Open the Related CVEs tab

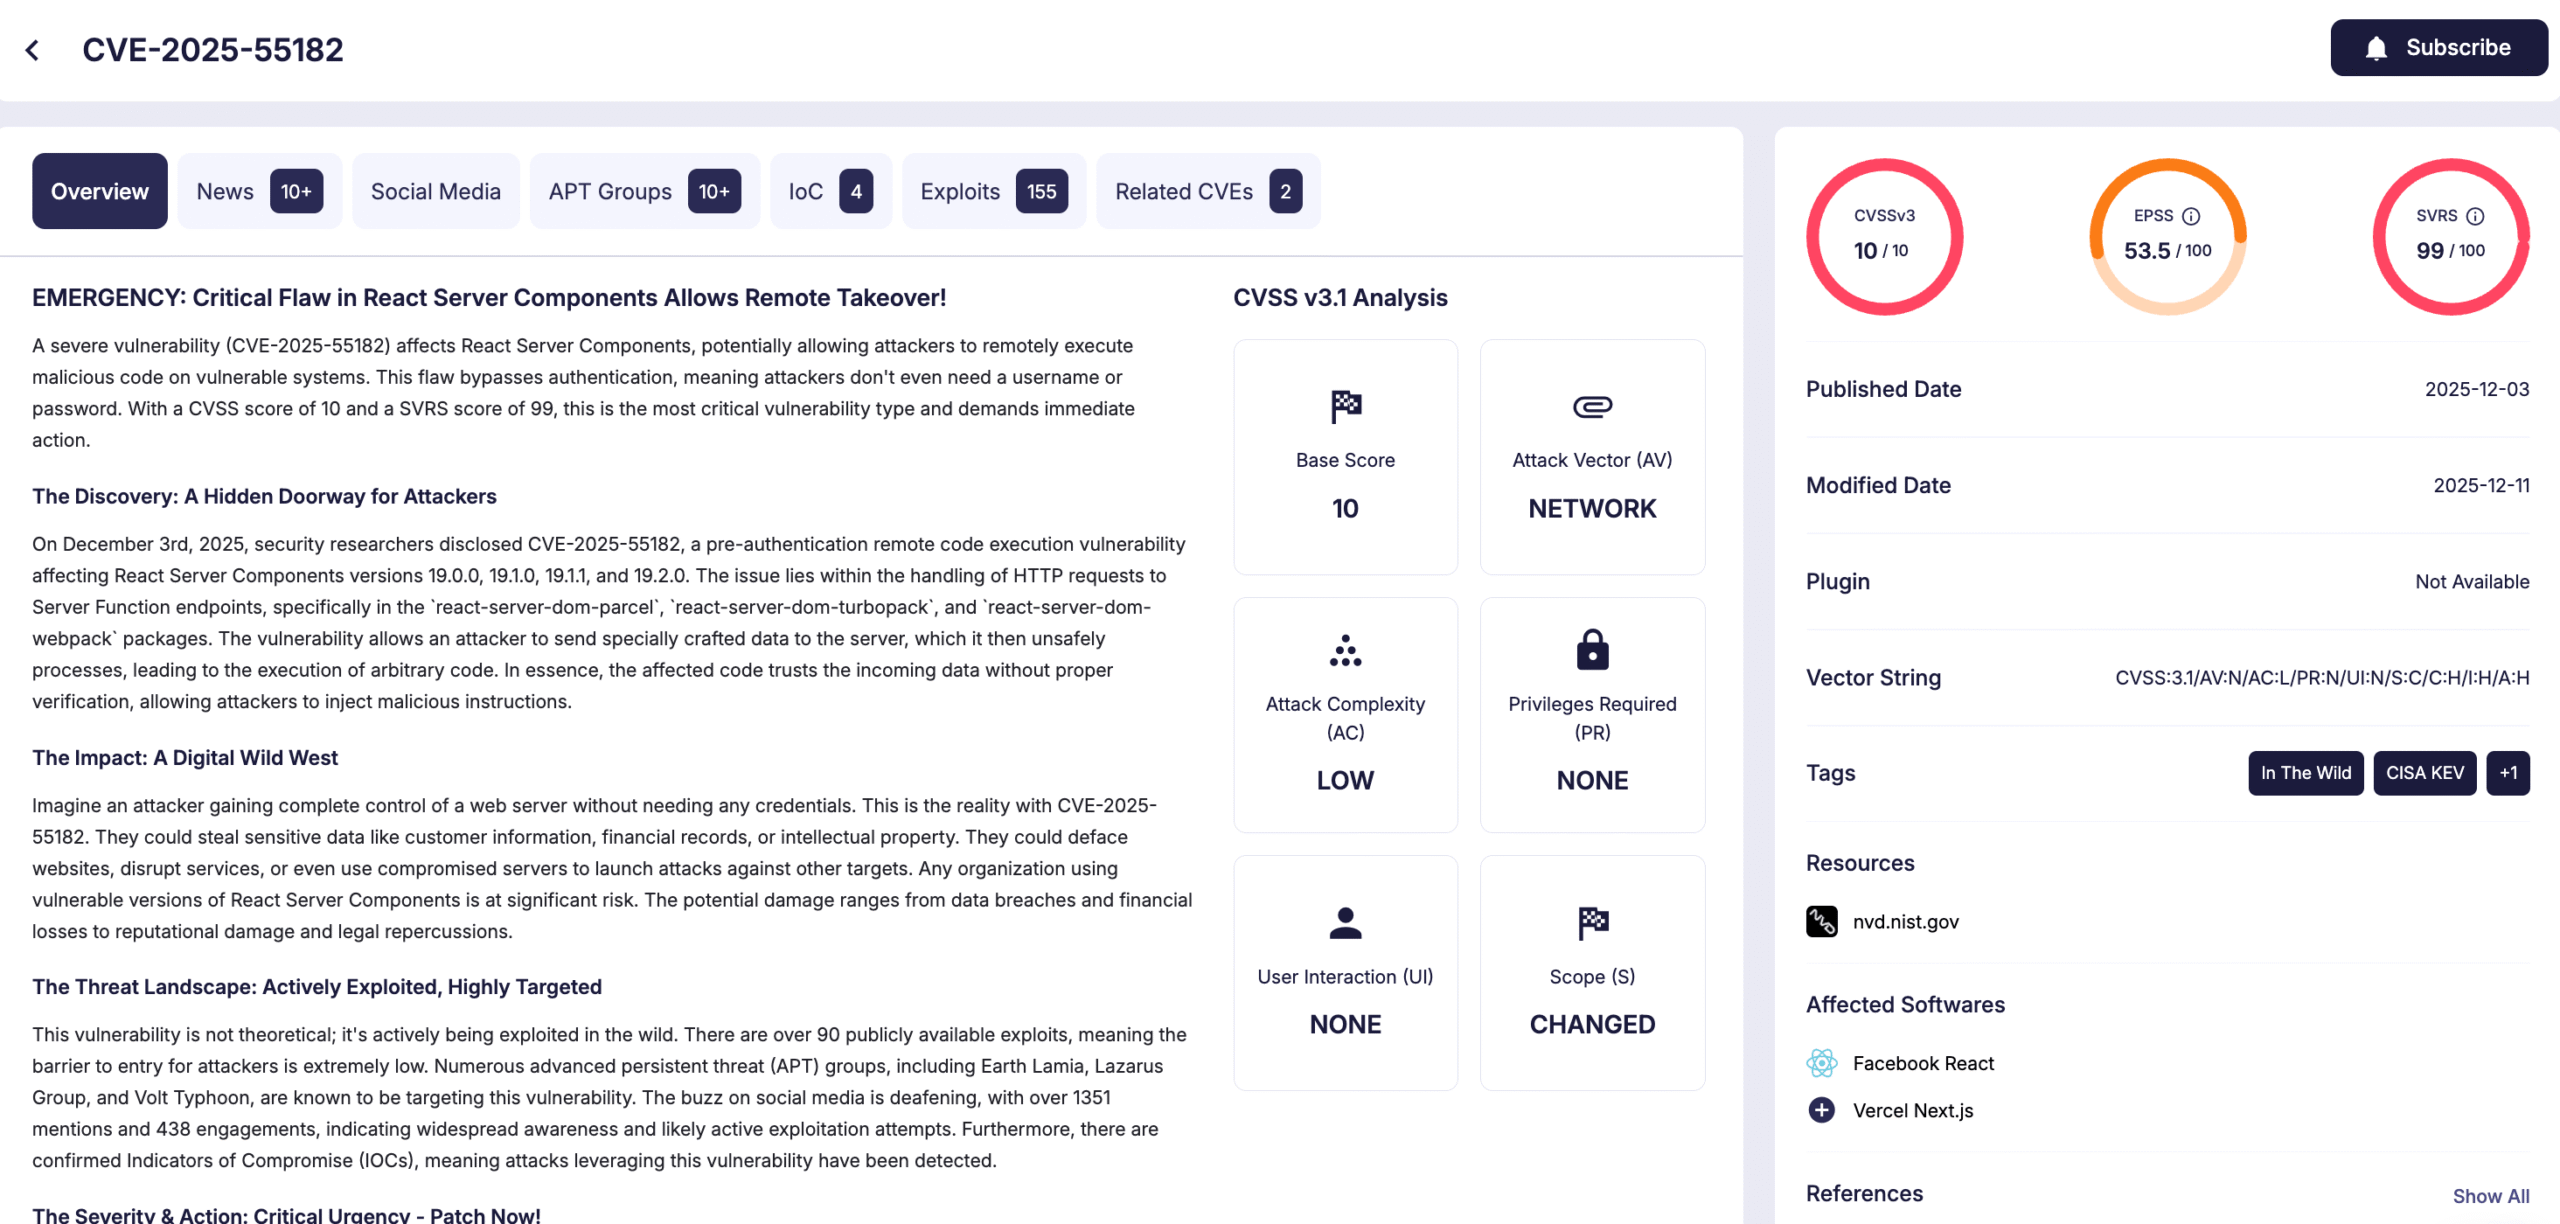click(x=1208, y=191)
